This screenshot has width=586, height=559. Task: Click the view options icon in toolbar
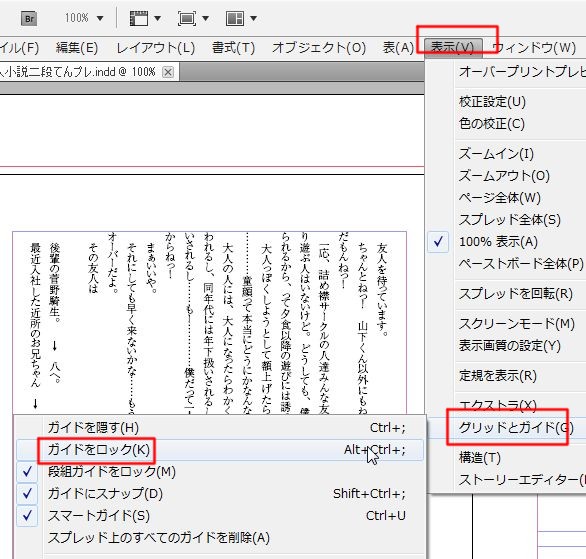139,18
